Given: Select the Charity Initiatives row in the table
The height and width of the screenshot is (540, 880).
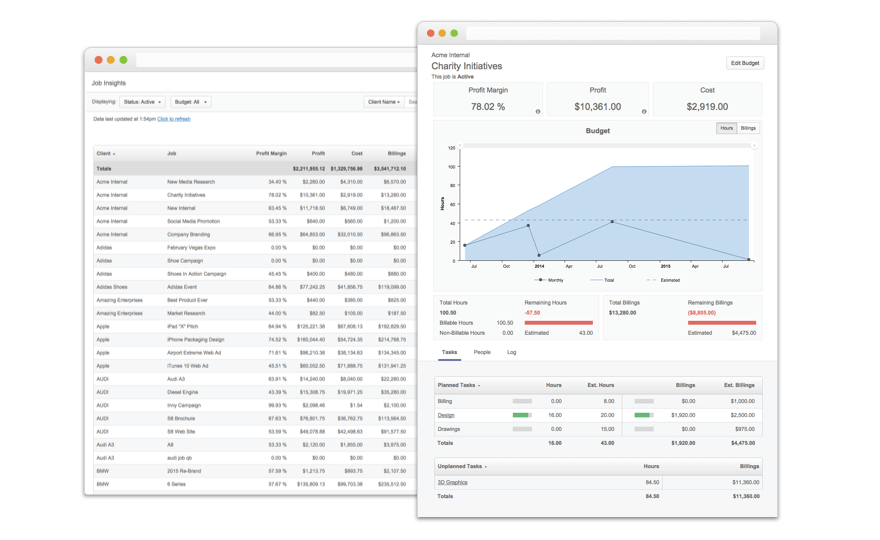Looking at the screenshot, I should point(255,195).
